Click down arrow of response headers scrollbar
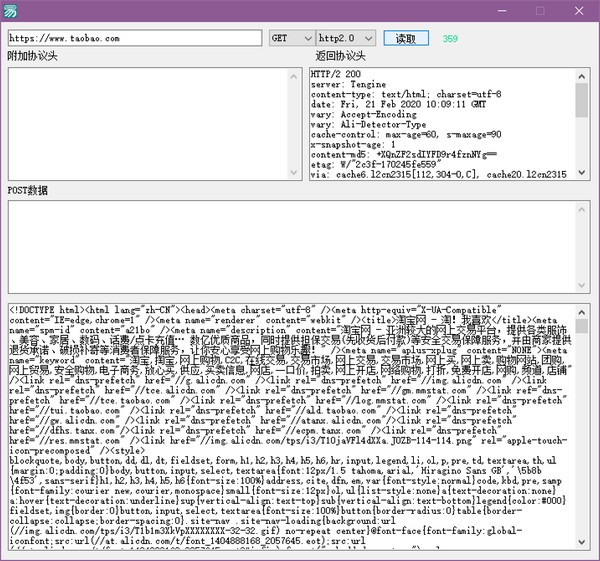The image size is (600, 561). click(581, 173)
